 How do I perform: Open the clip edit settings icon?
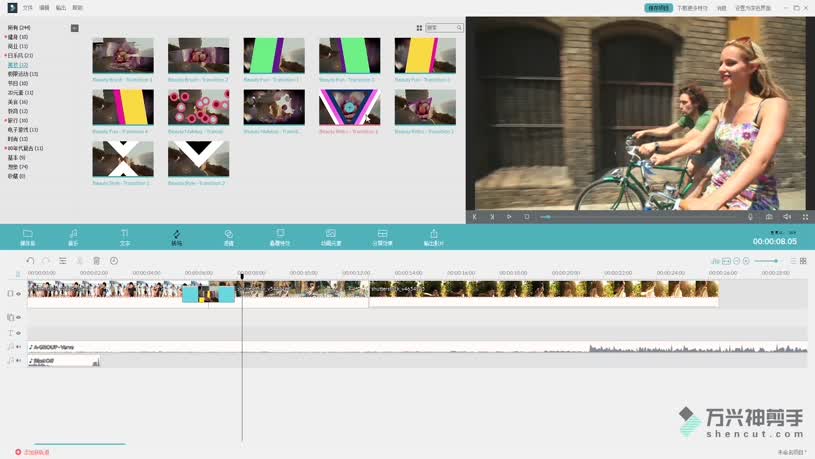pos(63,260)
